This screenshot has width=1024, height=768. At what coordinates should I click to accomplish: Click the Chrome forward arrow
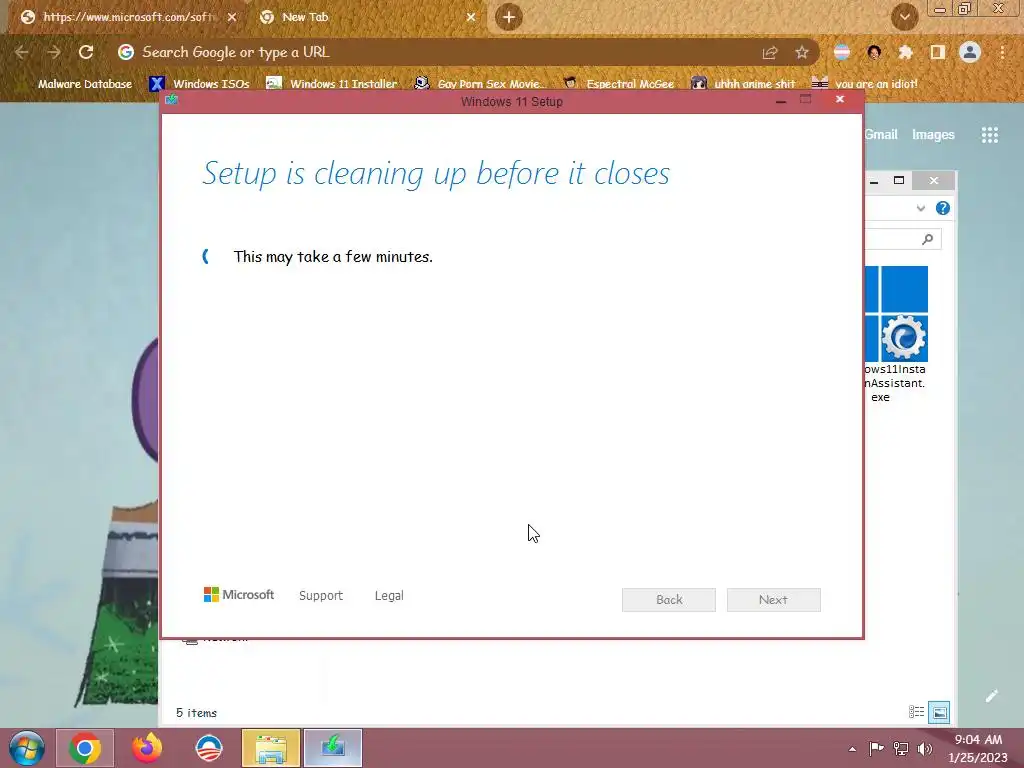click(x=54, y=52)
